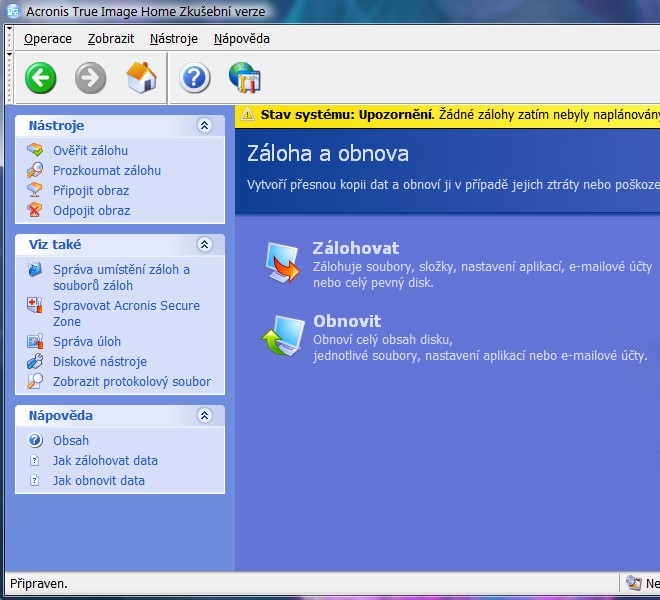Click the Acronis icon in the title bar
The image size is (660, 600).
13,11
